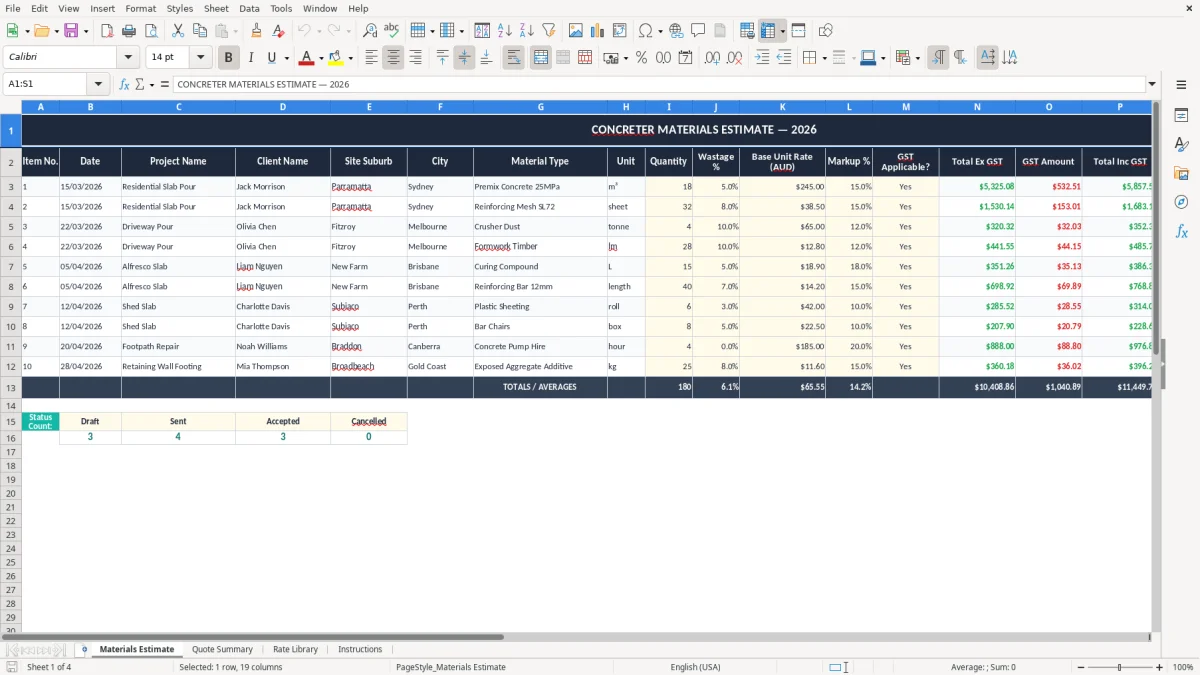1200x675 pixels.
Task: Expand the Font Name dropdown
Action: 128,58
